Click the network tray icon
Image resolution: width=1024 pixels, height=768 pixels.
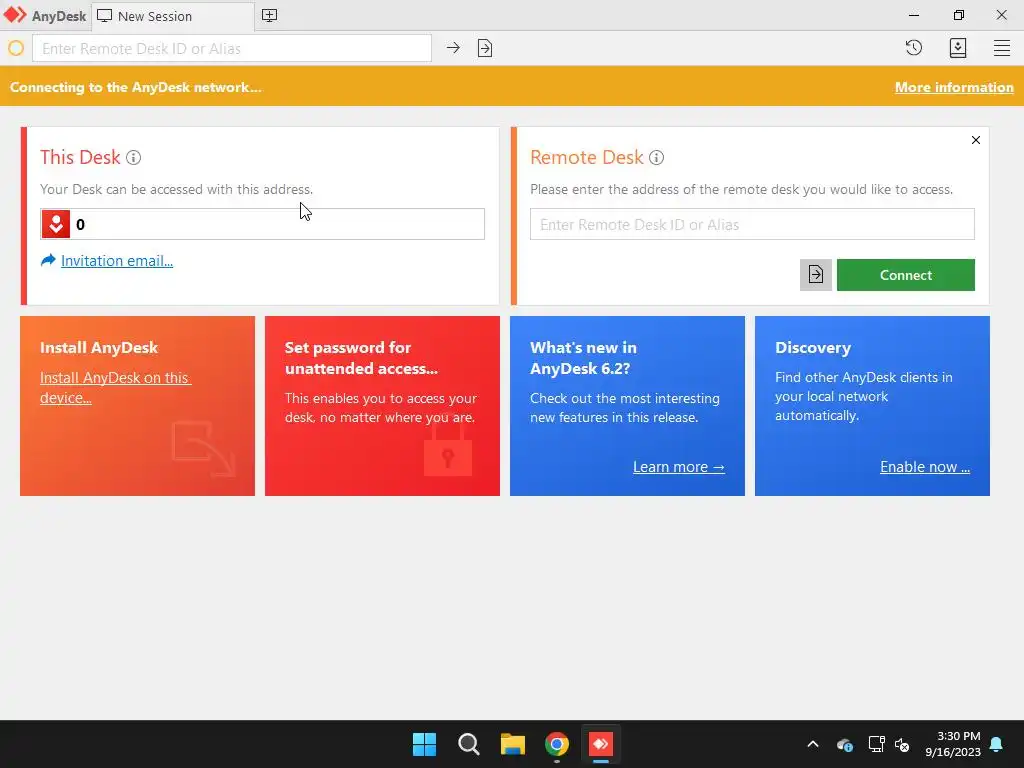(x=876, y=744)
